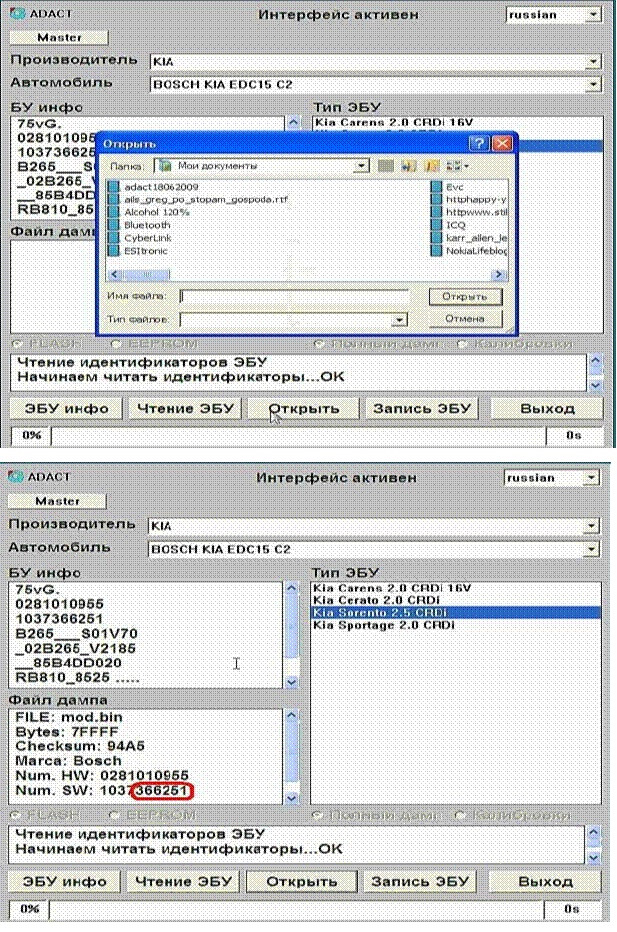Screen dimensions: 617x932
Task: Select Kia Sorento 2.5 CRDi in lower window list
Action: [455, 613]
